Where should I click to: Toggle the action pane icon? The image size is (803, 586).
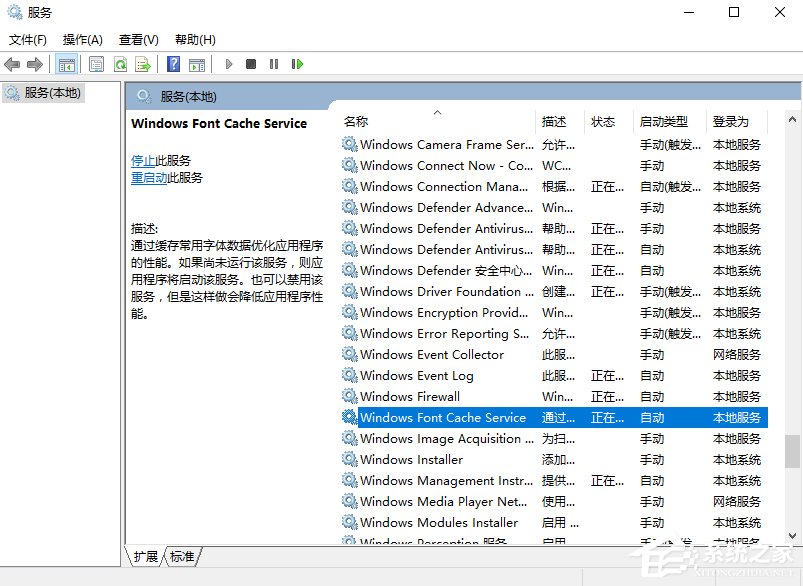[x=198, y=63]
